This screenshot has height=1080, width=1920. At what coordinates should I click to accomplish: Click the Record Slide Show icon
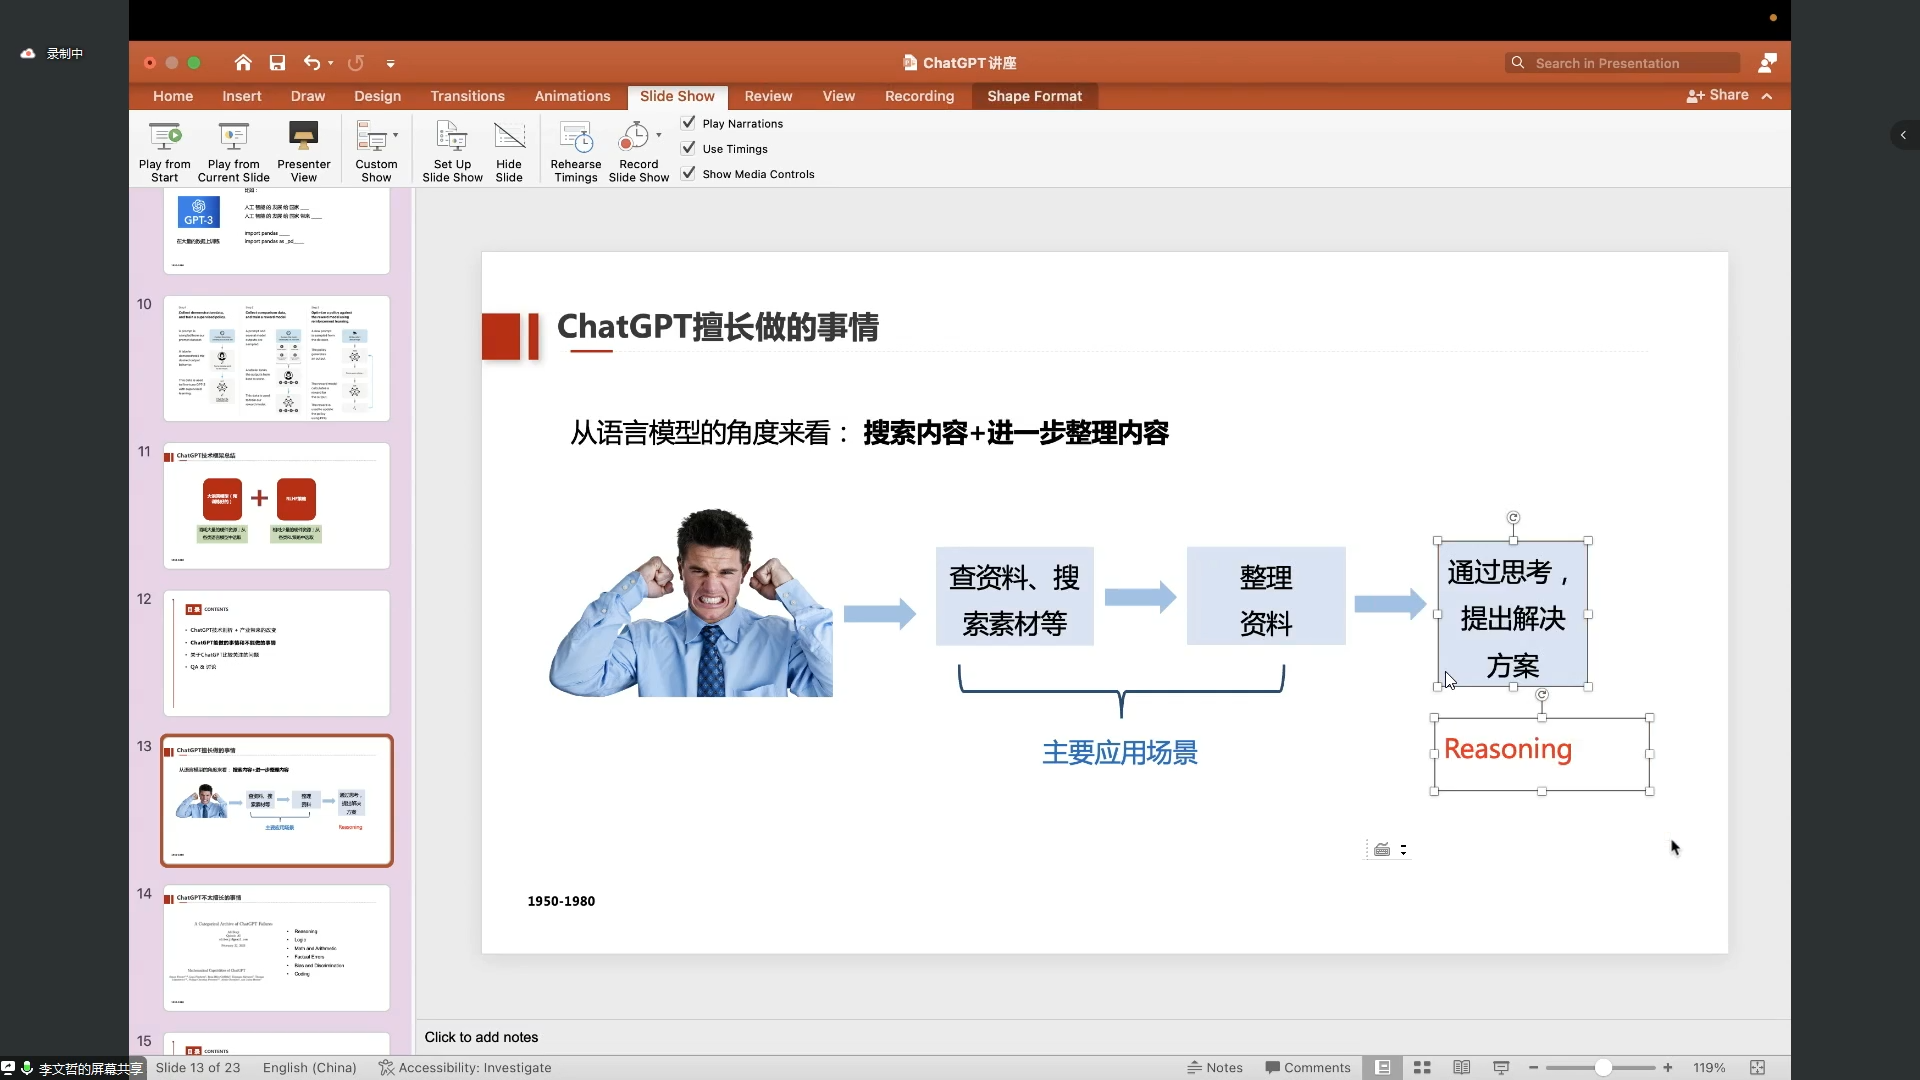(x=633, y=135)
